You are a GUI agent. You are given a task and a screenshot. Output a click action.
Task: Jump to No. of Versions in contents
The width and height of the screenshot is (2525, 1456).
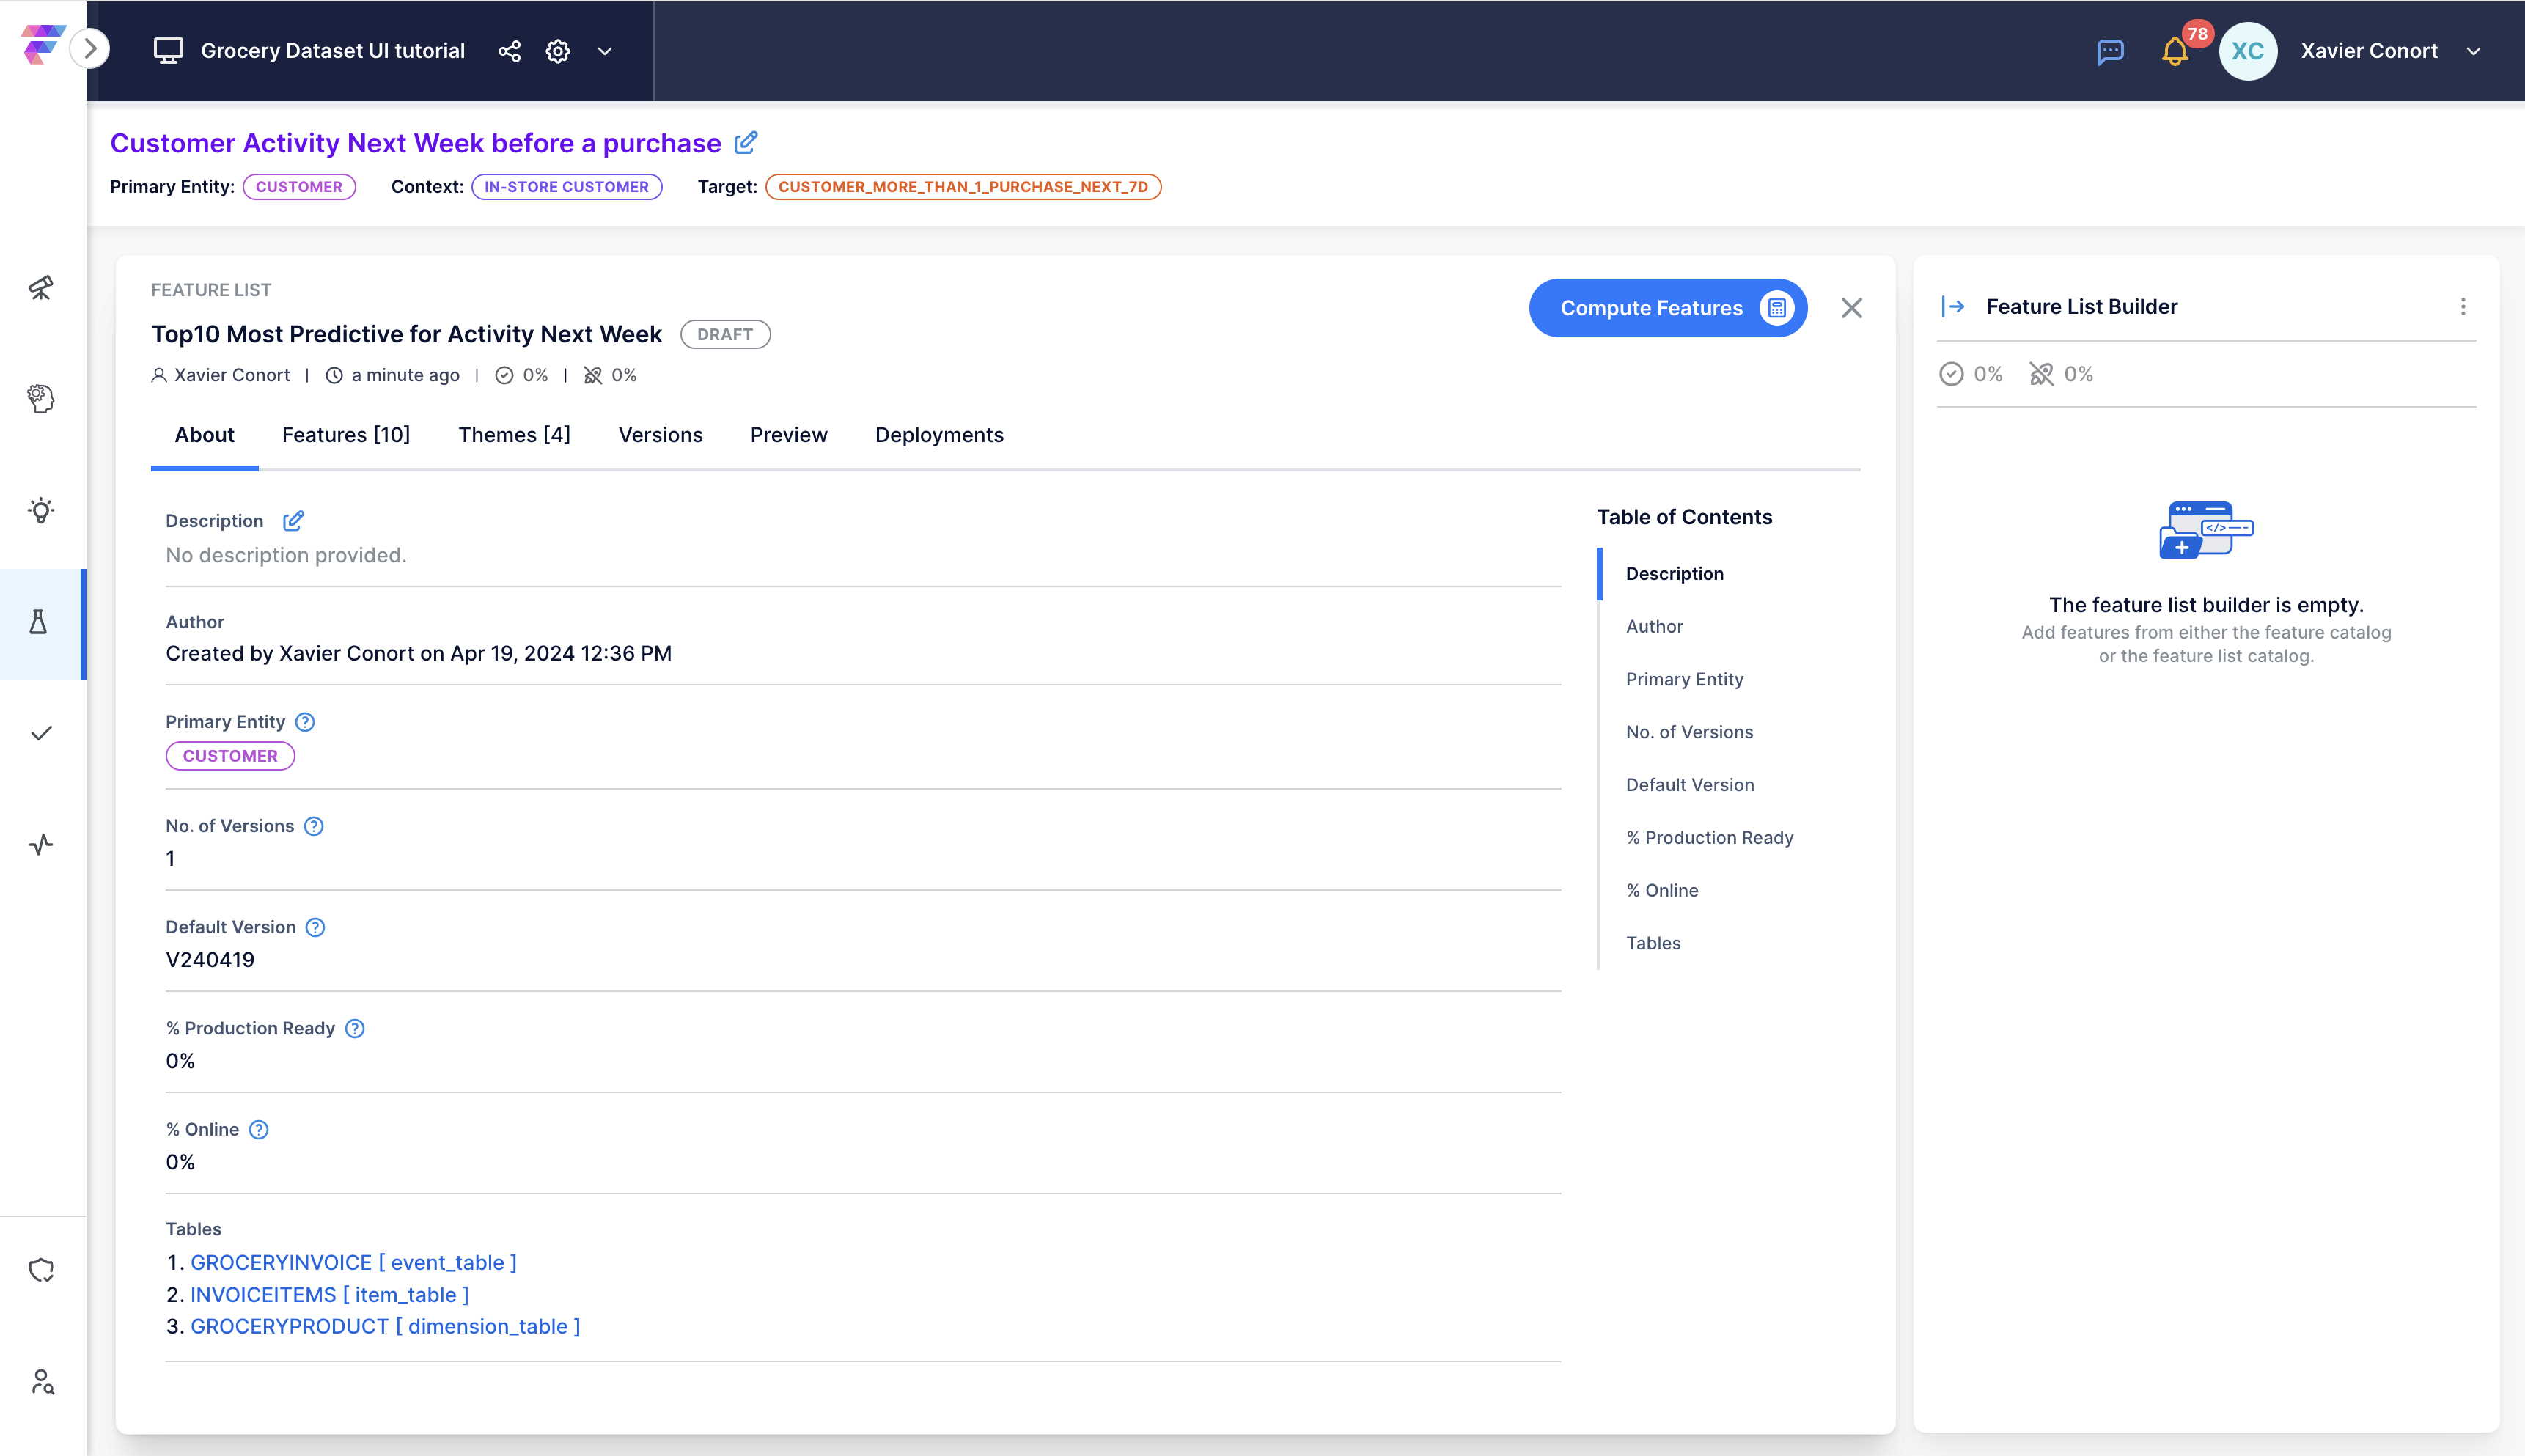pyautogui.click(x=1689, y=732)
